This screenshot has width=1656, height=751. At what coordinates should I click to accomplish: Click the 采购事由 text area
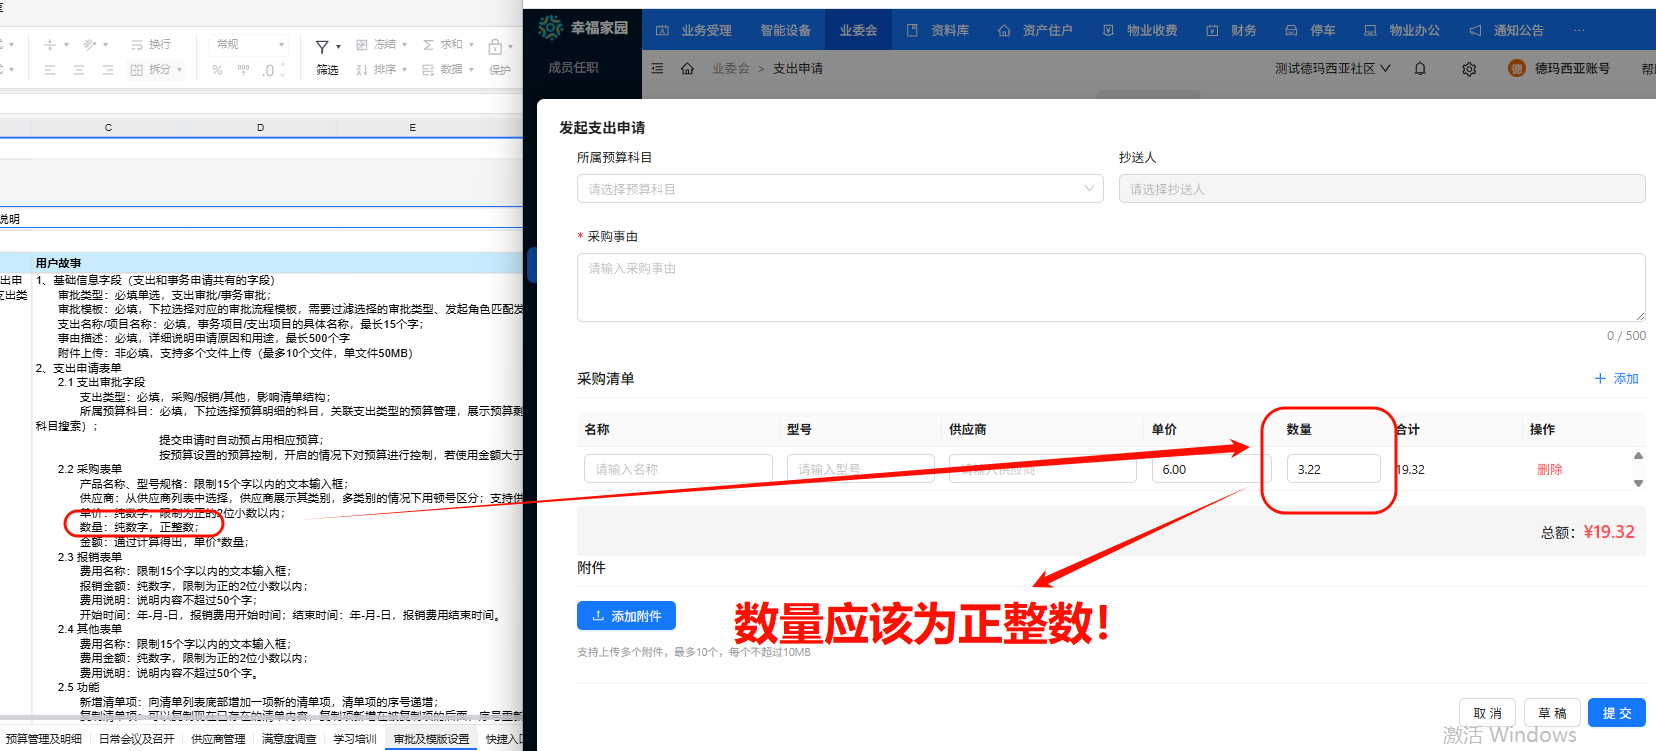(1110, 287)
